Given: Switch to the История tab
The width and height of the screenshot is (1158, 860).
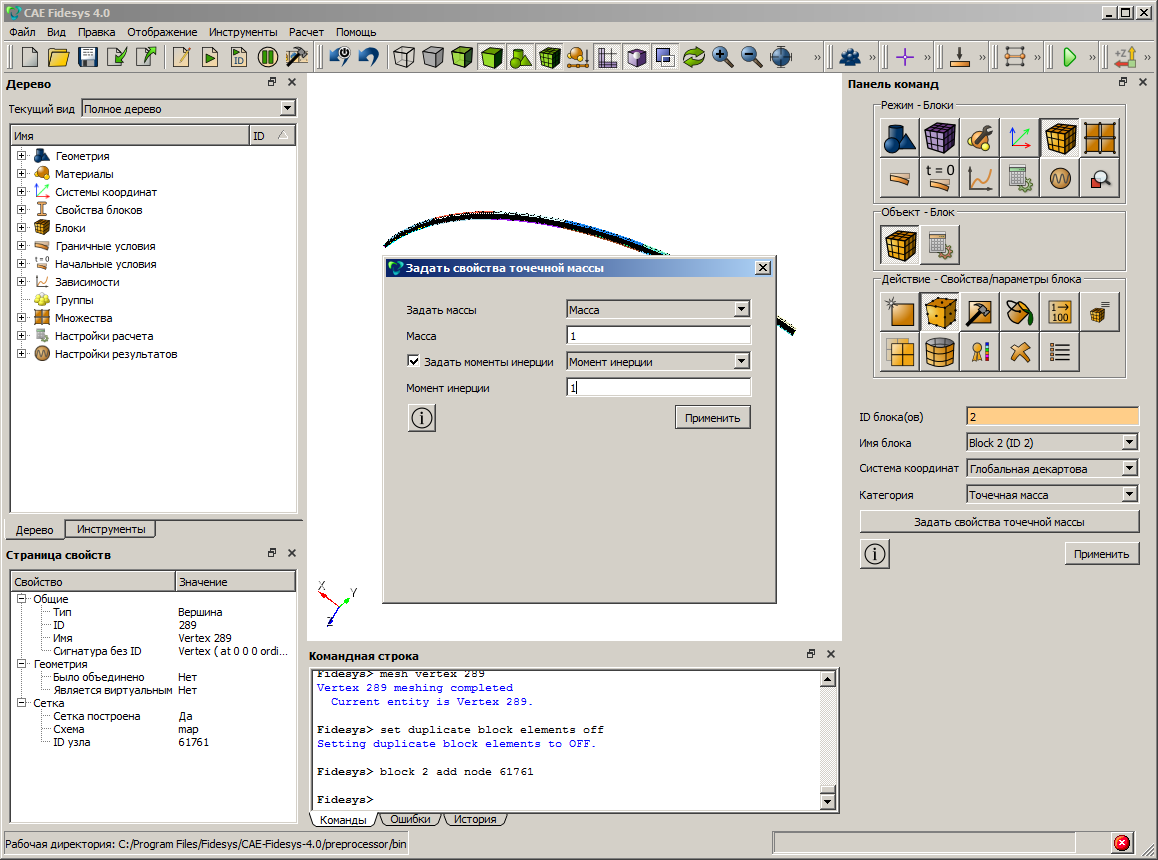Looking at the screenshot, I should (475, 819).
